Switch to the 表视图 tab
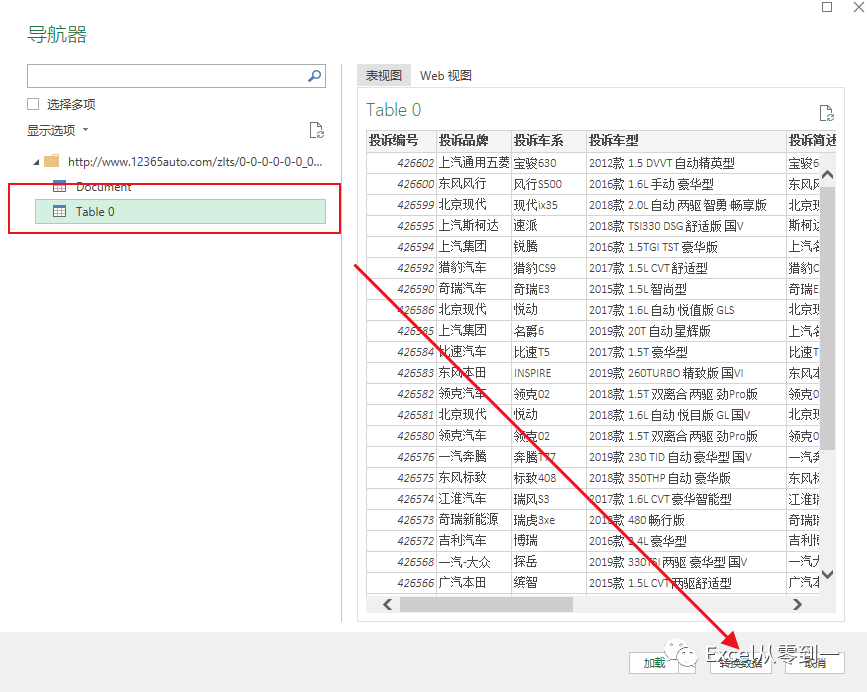Viewport: 867px width, 692px height. click(384, 75)
